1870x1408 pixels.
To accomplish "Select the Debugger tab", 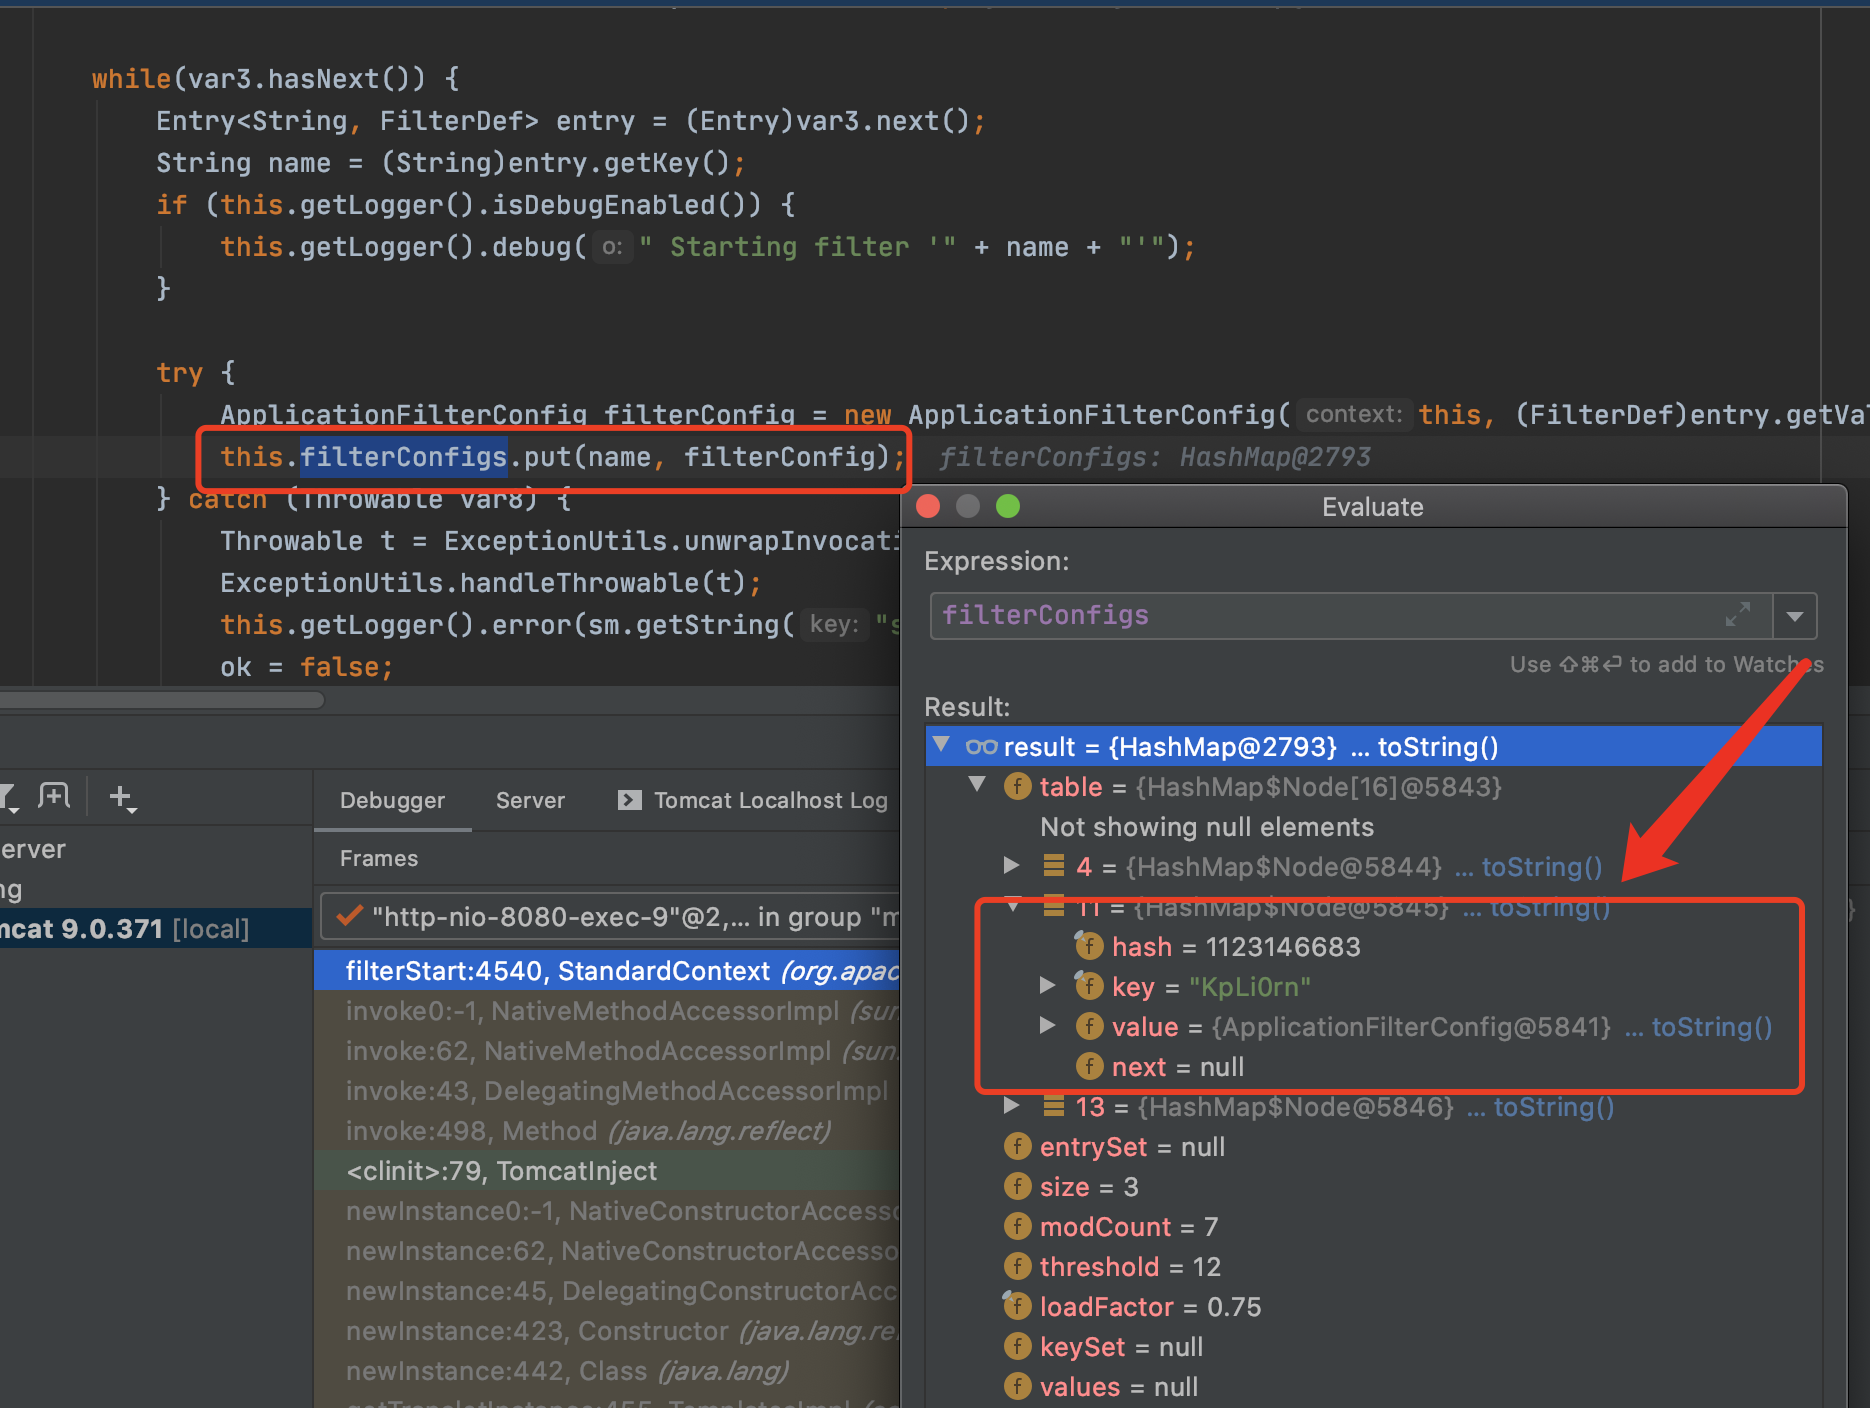I will (392, 800).
